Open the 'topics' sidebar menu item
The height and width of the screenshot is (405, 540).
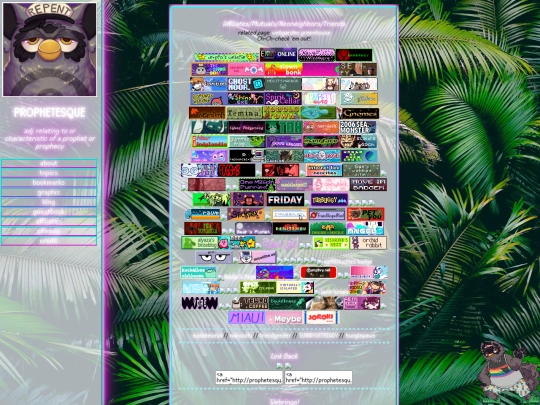(49, 173)
